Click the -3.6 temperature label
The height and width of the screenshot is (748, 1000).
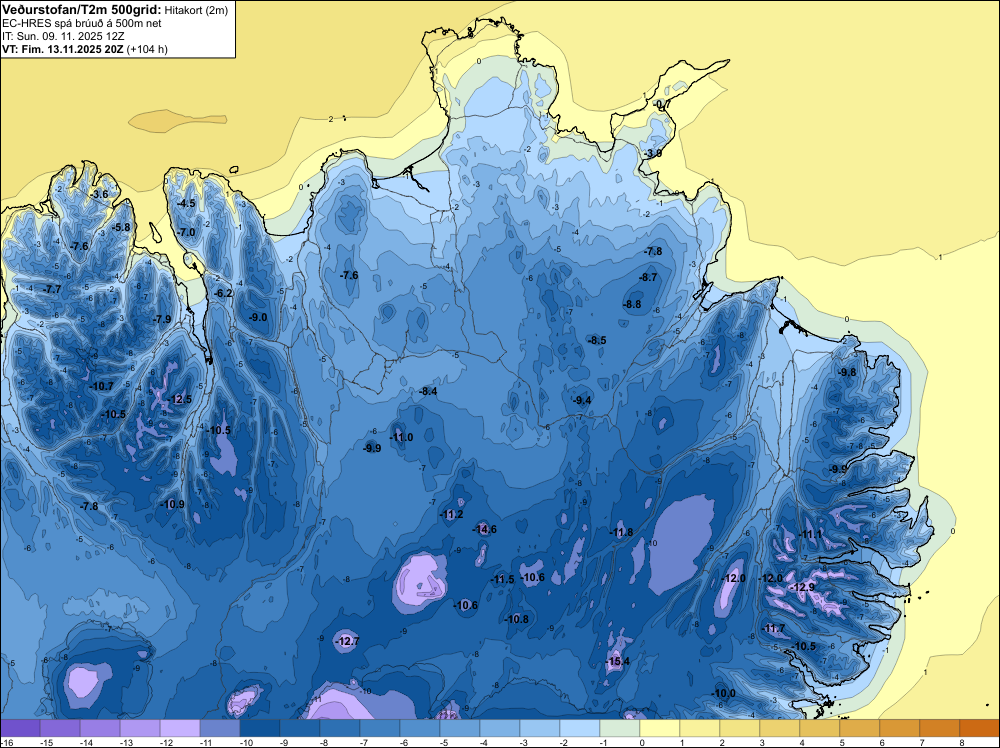tap(99, 194)
